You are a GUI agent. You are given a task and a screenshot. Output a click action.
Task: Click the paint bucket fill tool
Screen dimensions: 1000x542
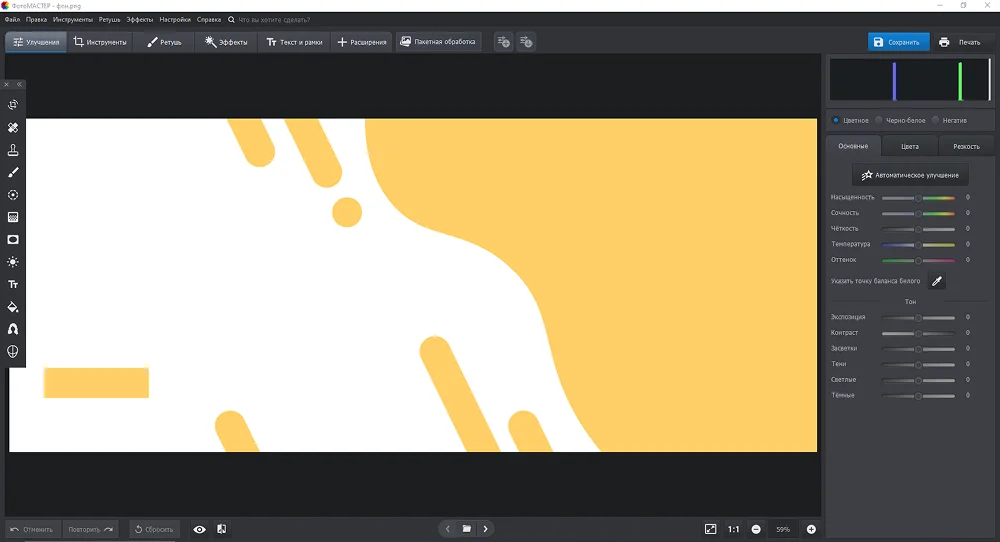[x=13, y=307]
